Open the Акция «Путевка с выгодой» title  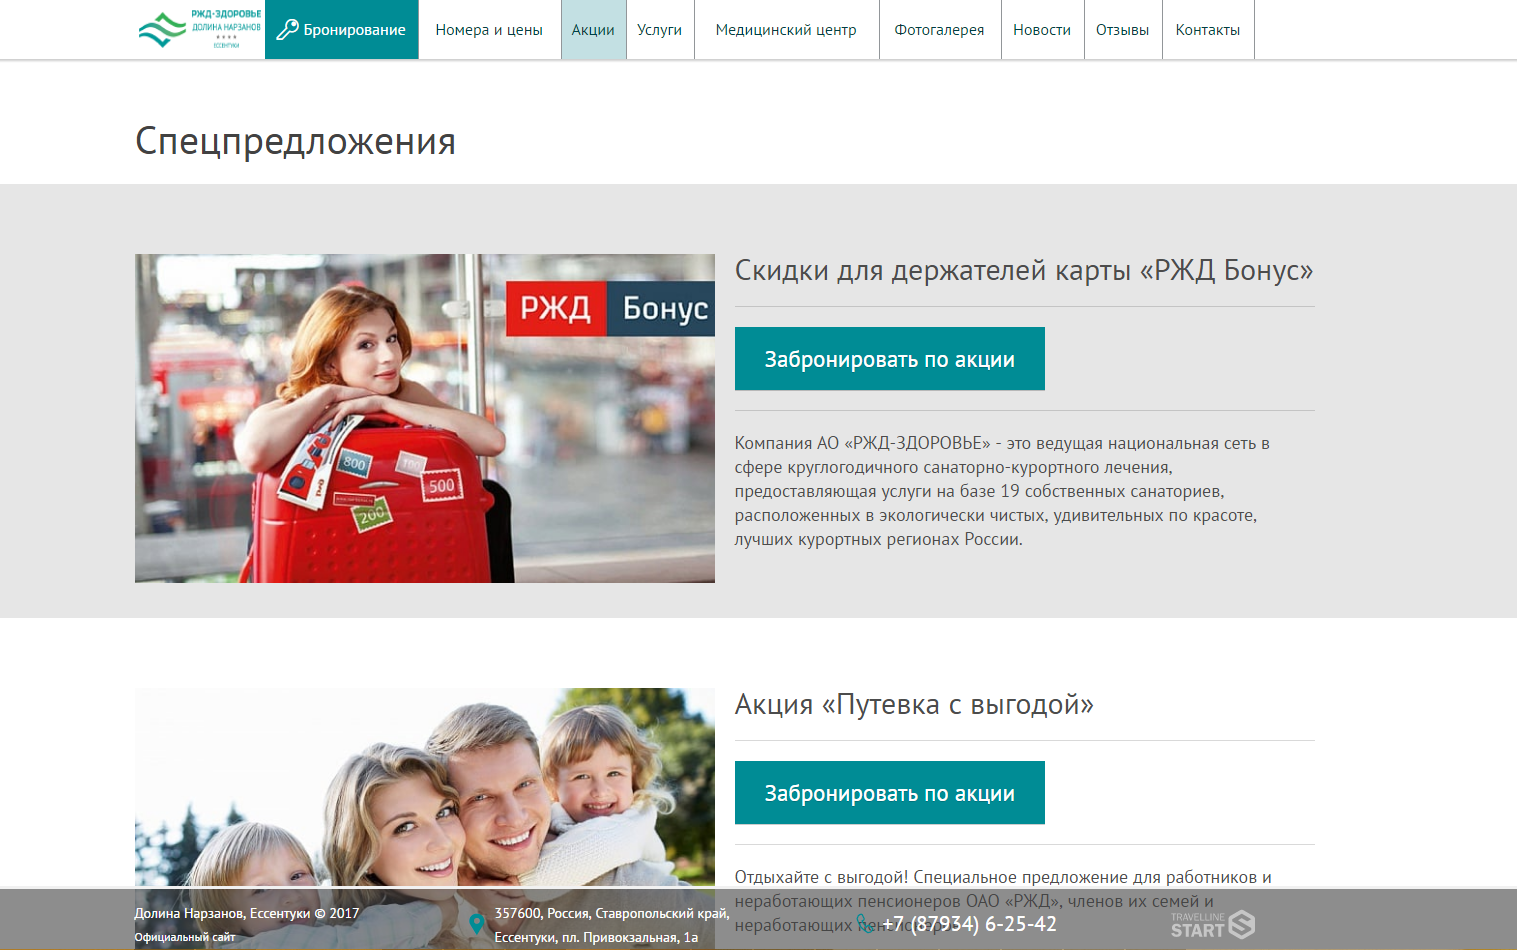(x=914, y=705)
